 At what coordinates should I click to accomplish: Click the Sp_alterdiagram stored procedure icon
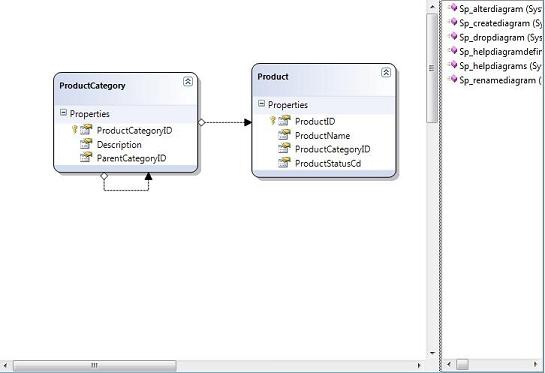point(453,8)
